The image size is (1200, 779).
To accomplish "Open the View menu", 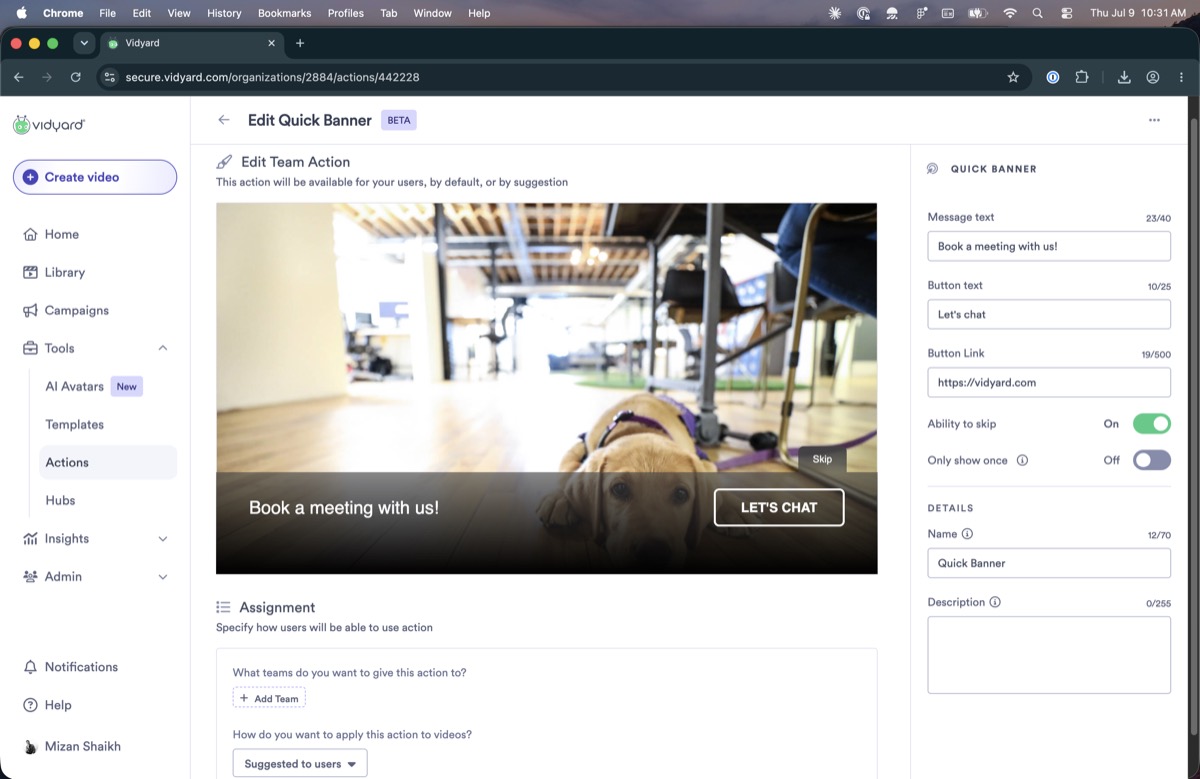I will 179,13.
